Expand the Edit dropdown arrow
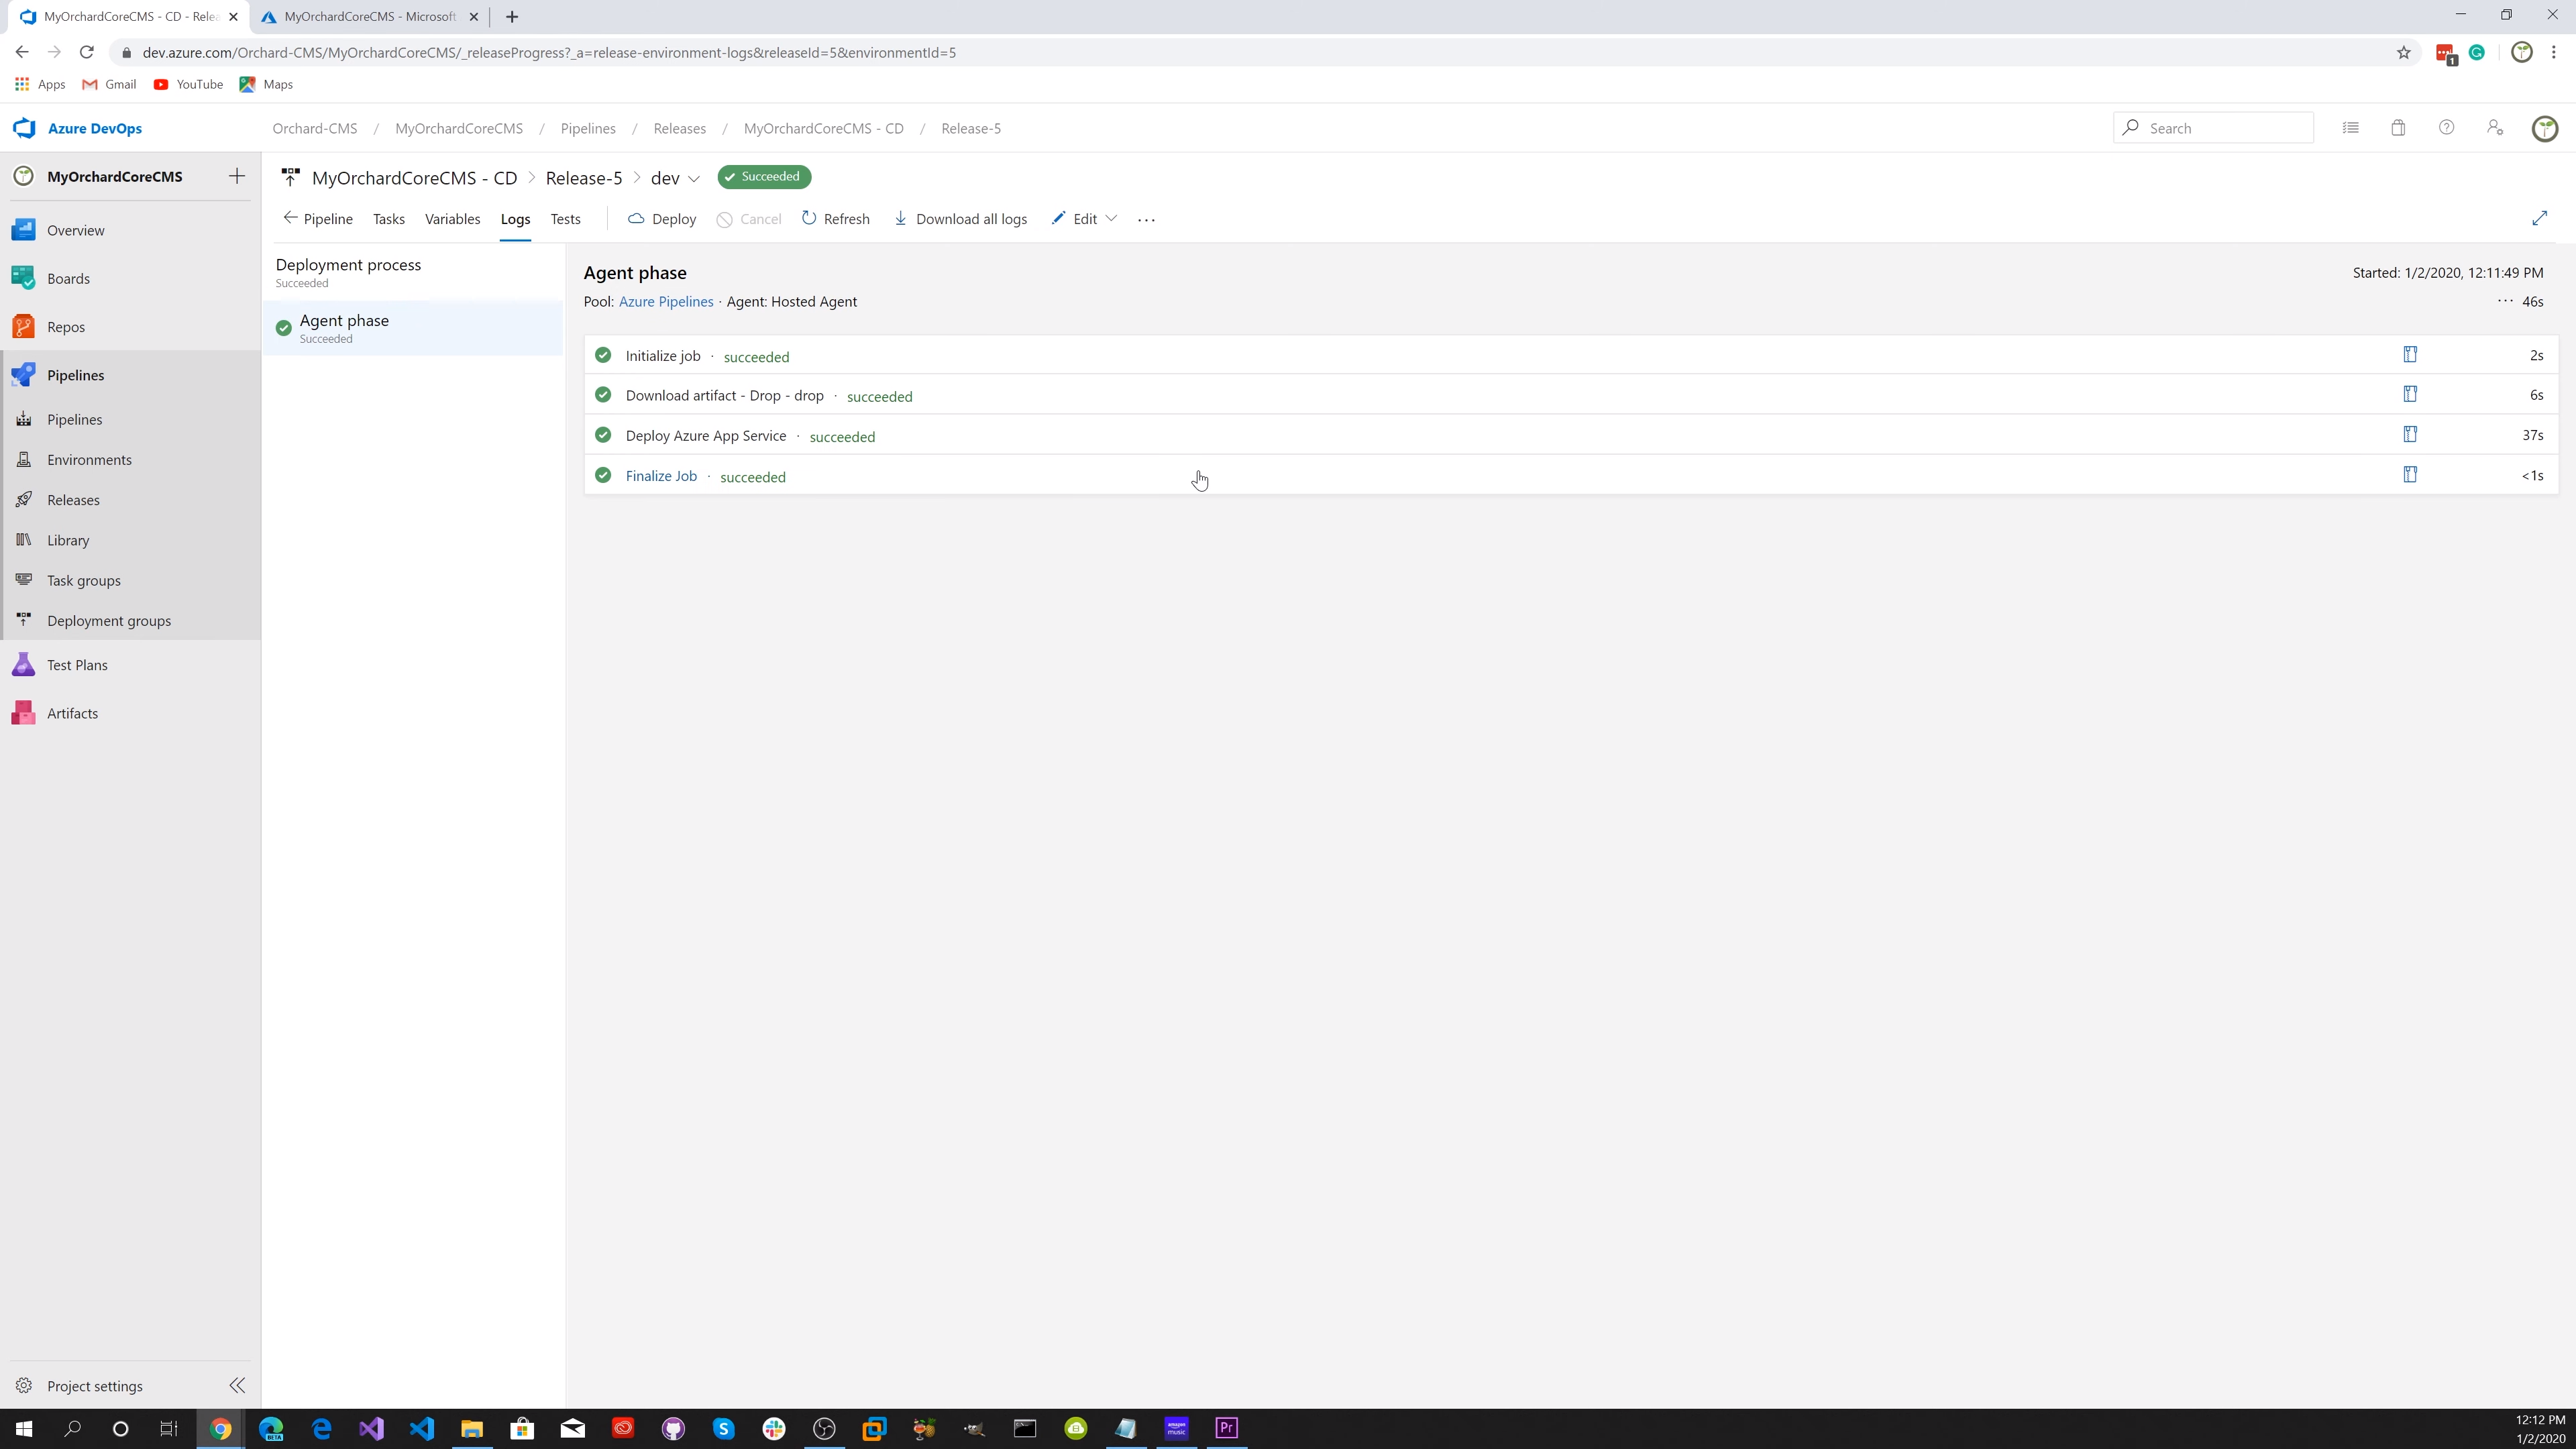The width and height of the screenshot is (2576, 1449). click(1111, 219)
